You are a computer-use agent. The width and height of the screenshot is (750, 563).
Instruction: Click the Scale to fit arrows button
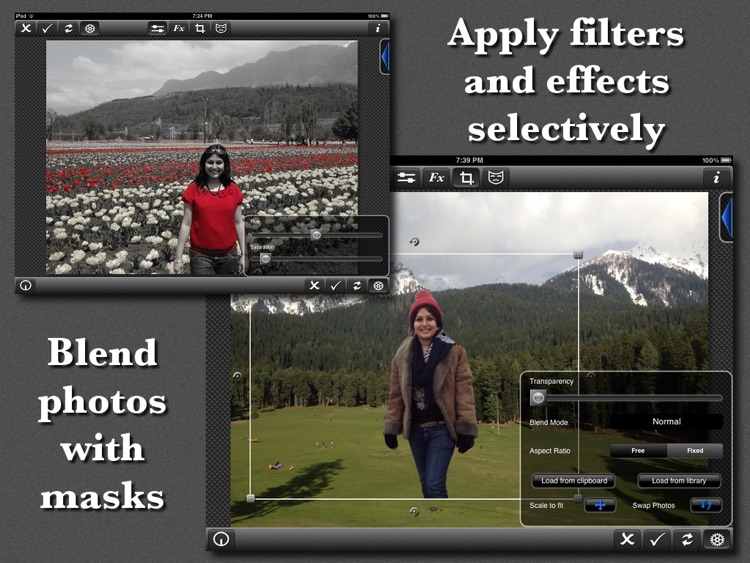600,505
